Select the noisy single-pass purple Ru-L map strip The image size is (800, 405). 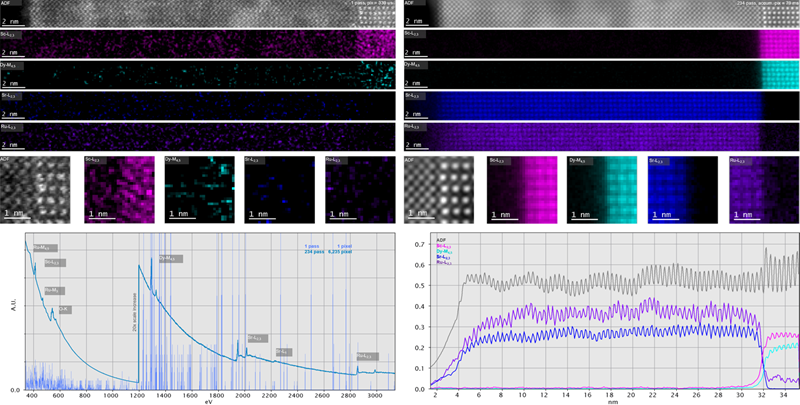click(197, 137)
